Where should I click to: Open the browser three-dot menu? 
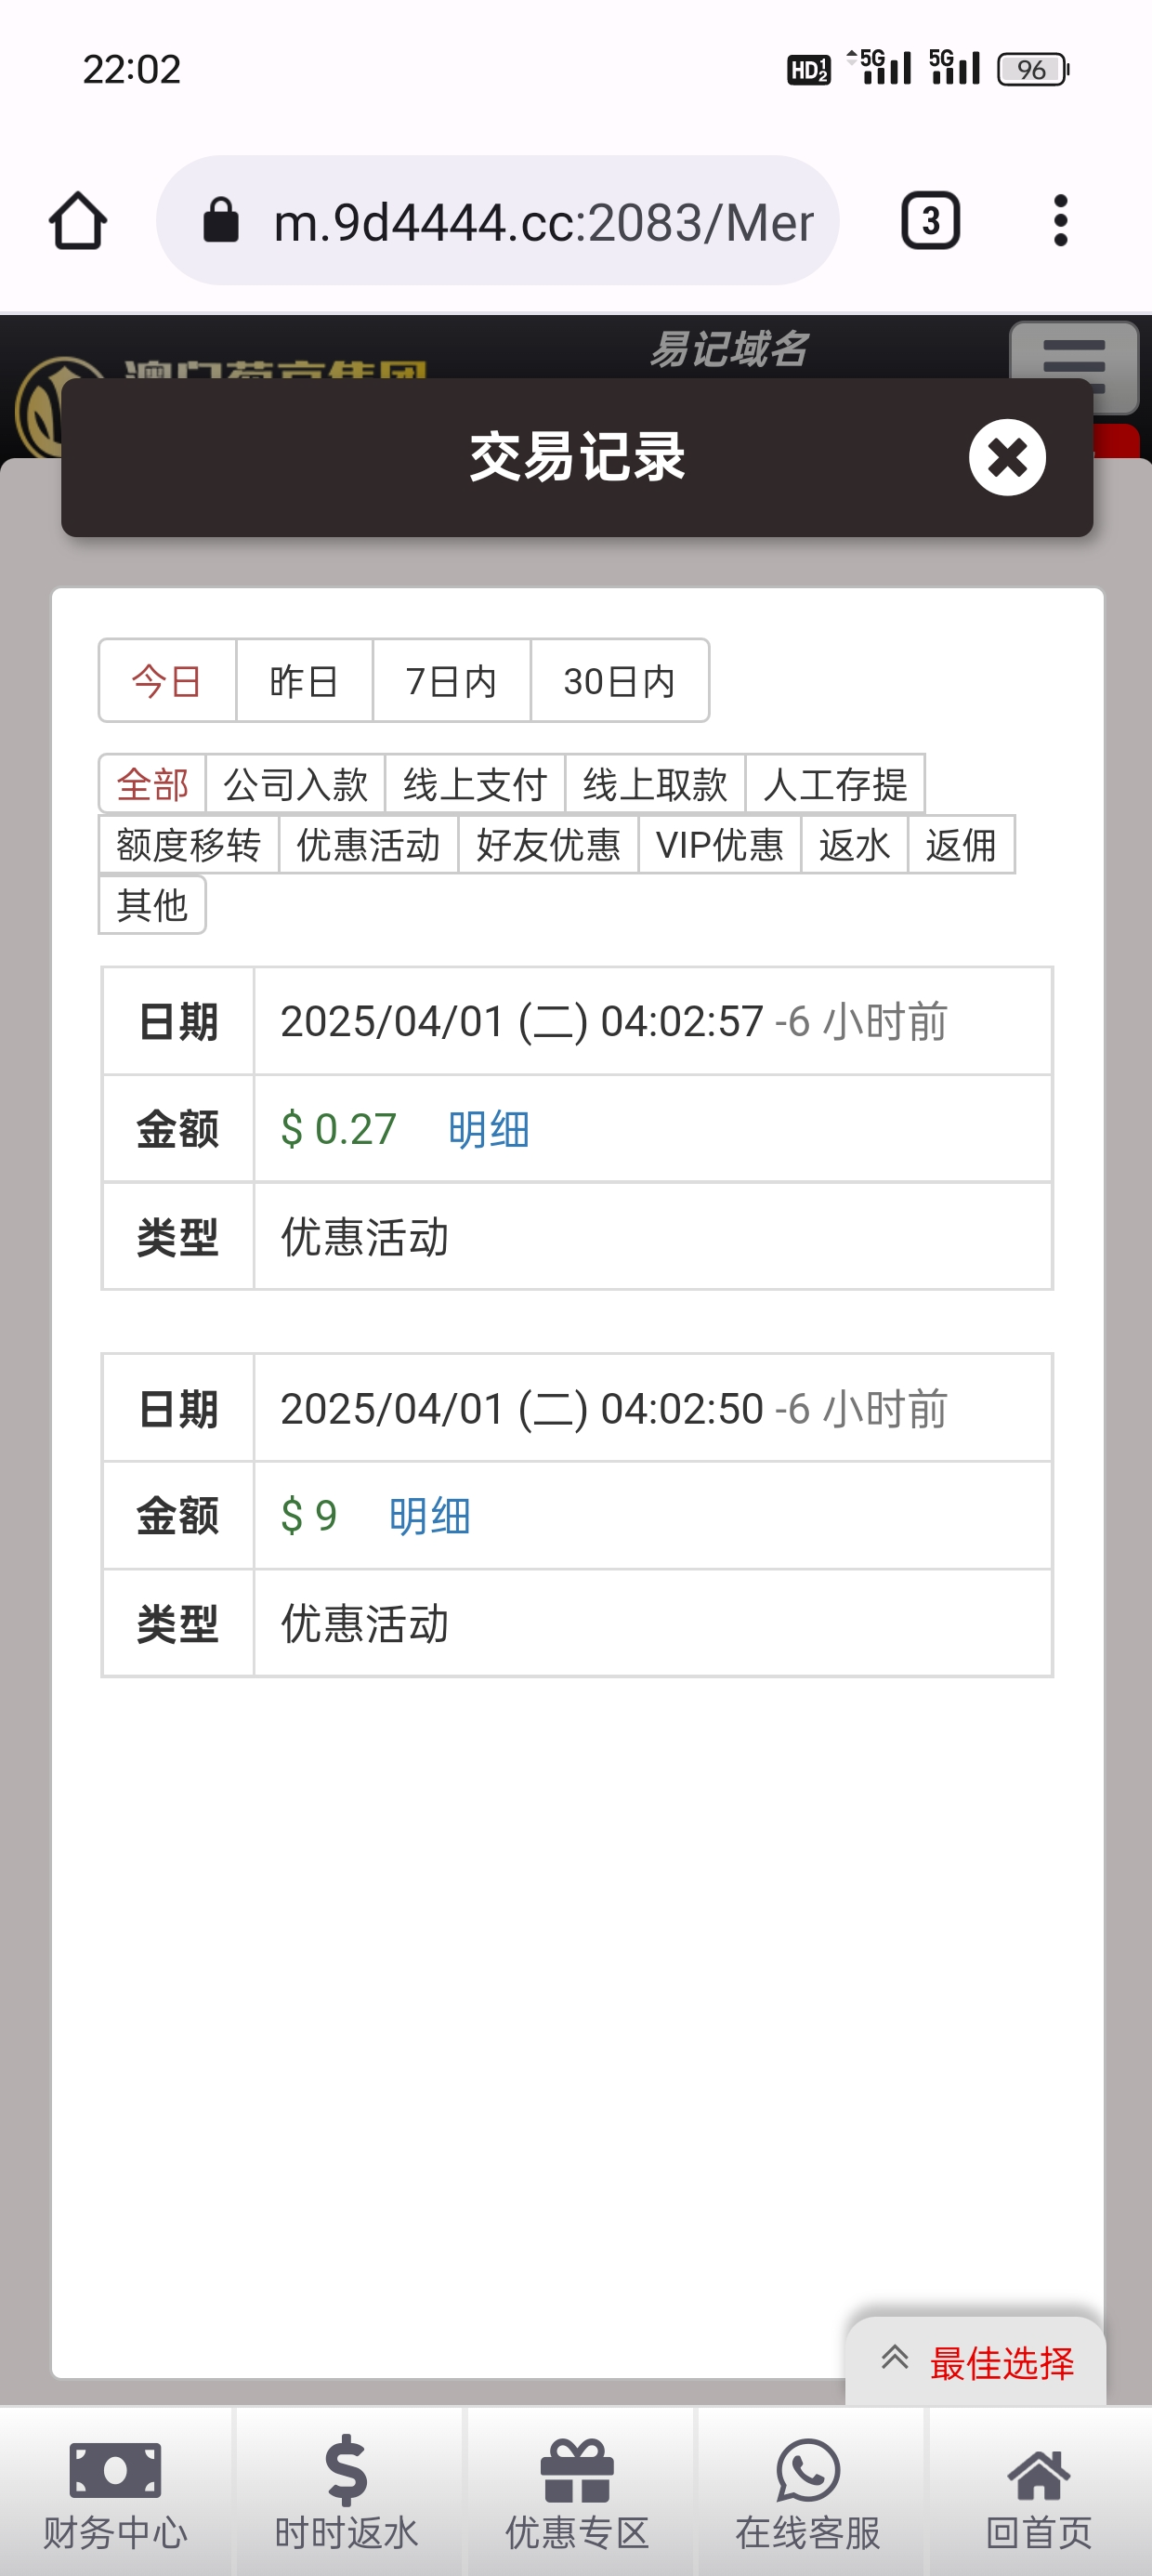click(x=1060, y=221)
